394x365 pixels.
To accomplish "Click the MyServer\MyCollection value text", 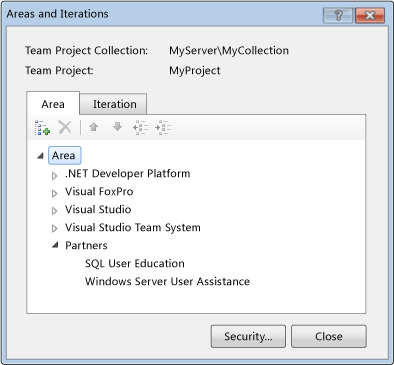I will click(229, 51).
